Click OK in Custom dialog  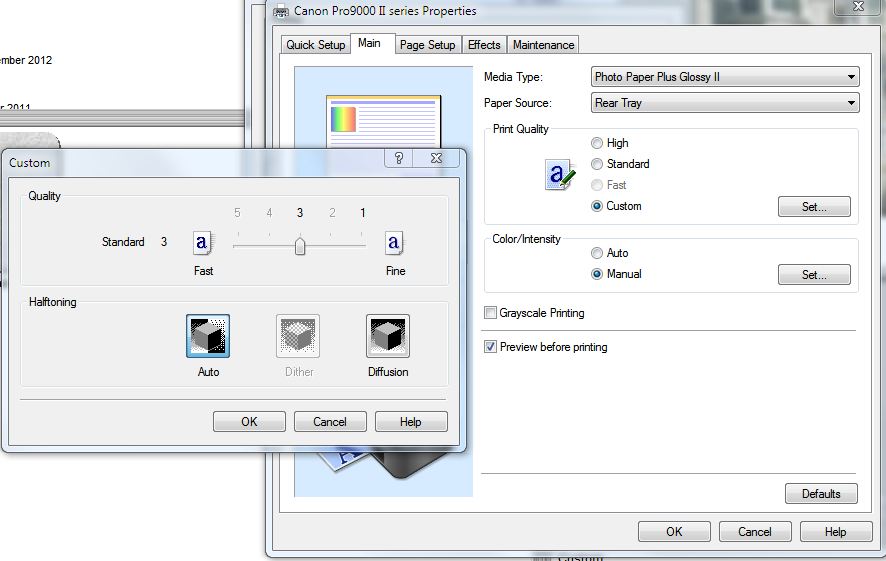[249, 421]
